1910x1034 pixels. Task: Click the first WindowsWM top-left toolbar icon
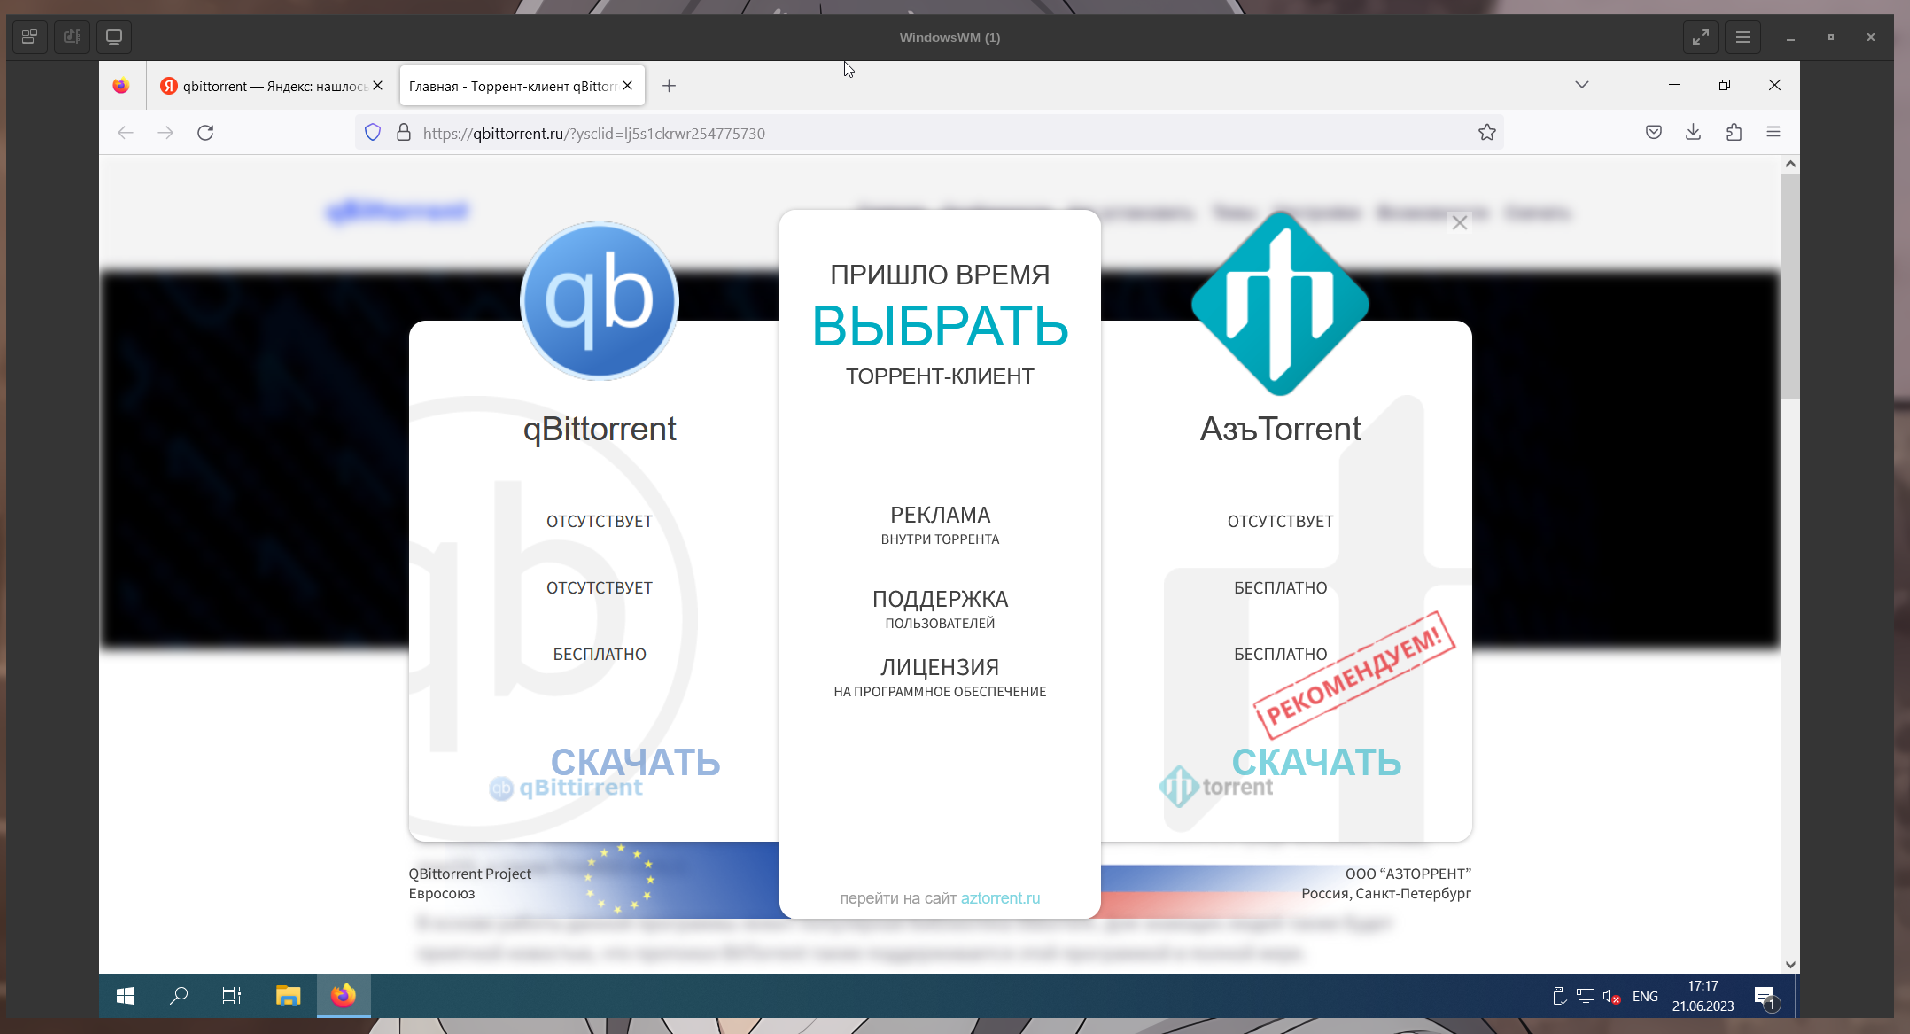point(30,38)
